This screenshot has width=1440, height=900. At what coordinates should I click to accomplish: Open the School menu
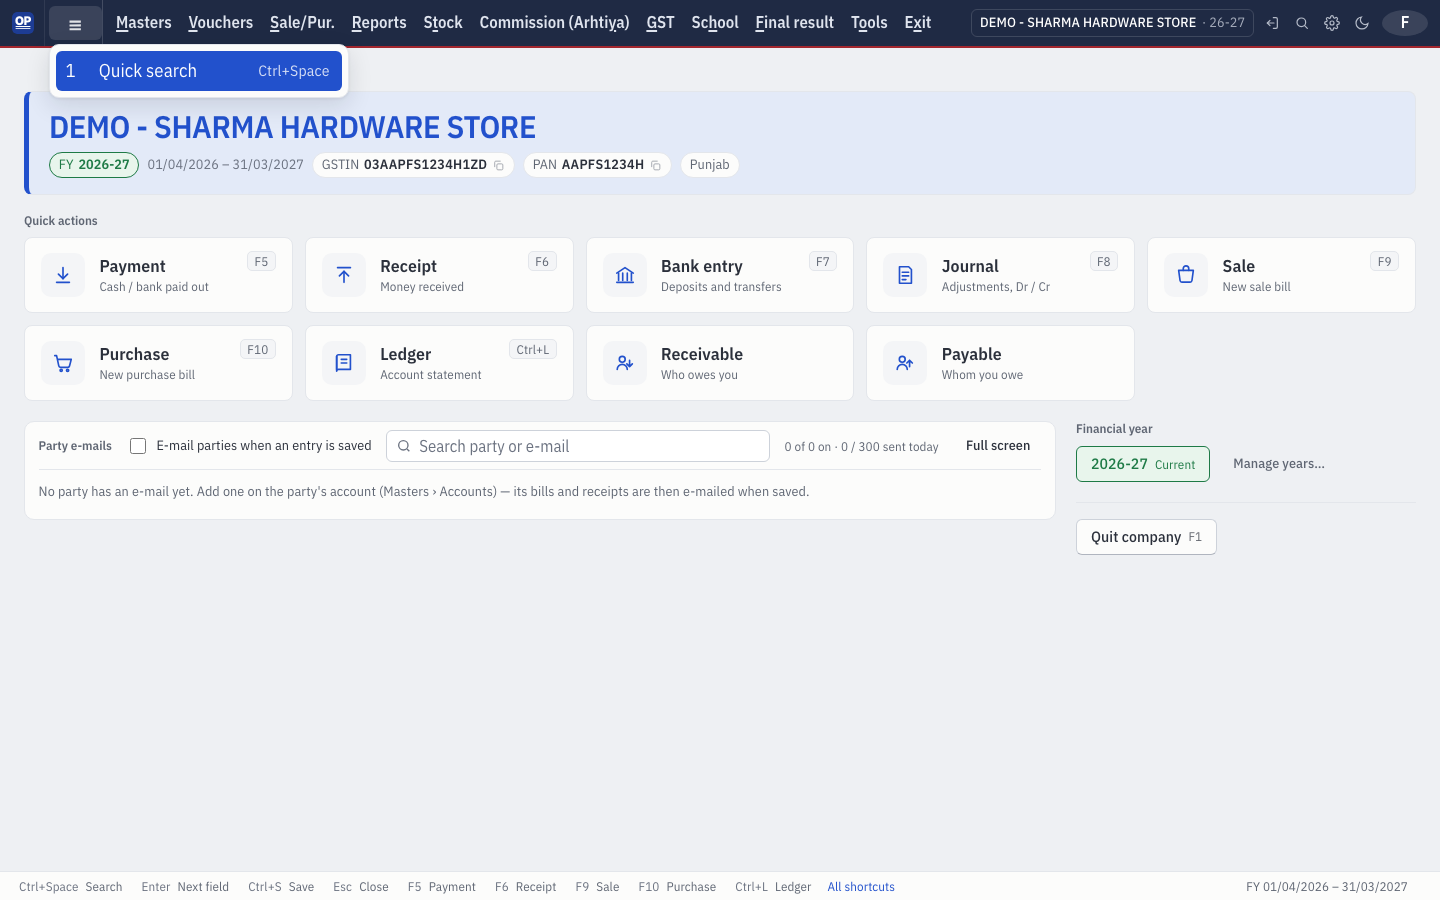(x=715, y=23)
